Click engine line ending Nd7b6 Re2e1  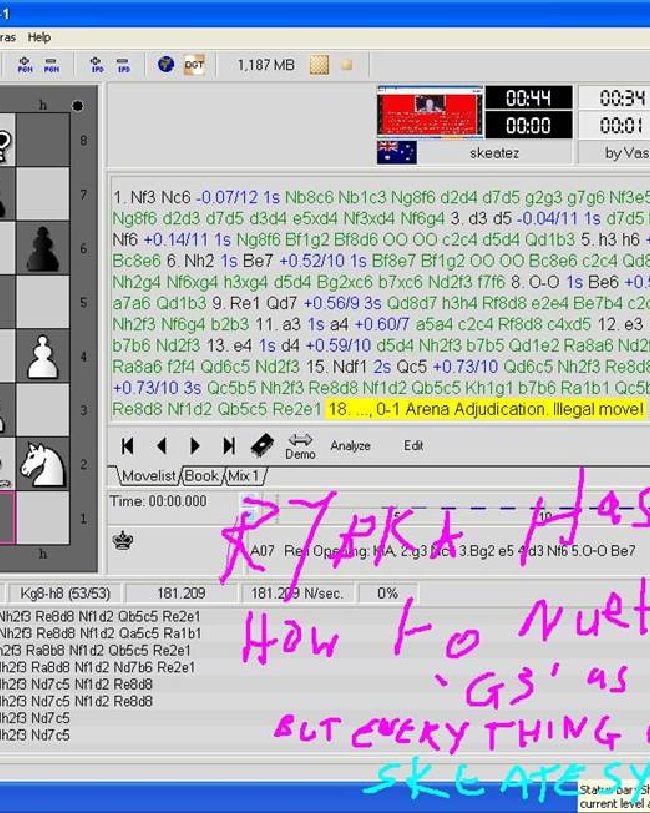coord(97,667)
